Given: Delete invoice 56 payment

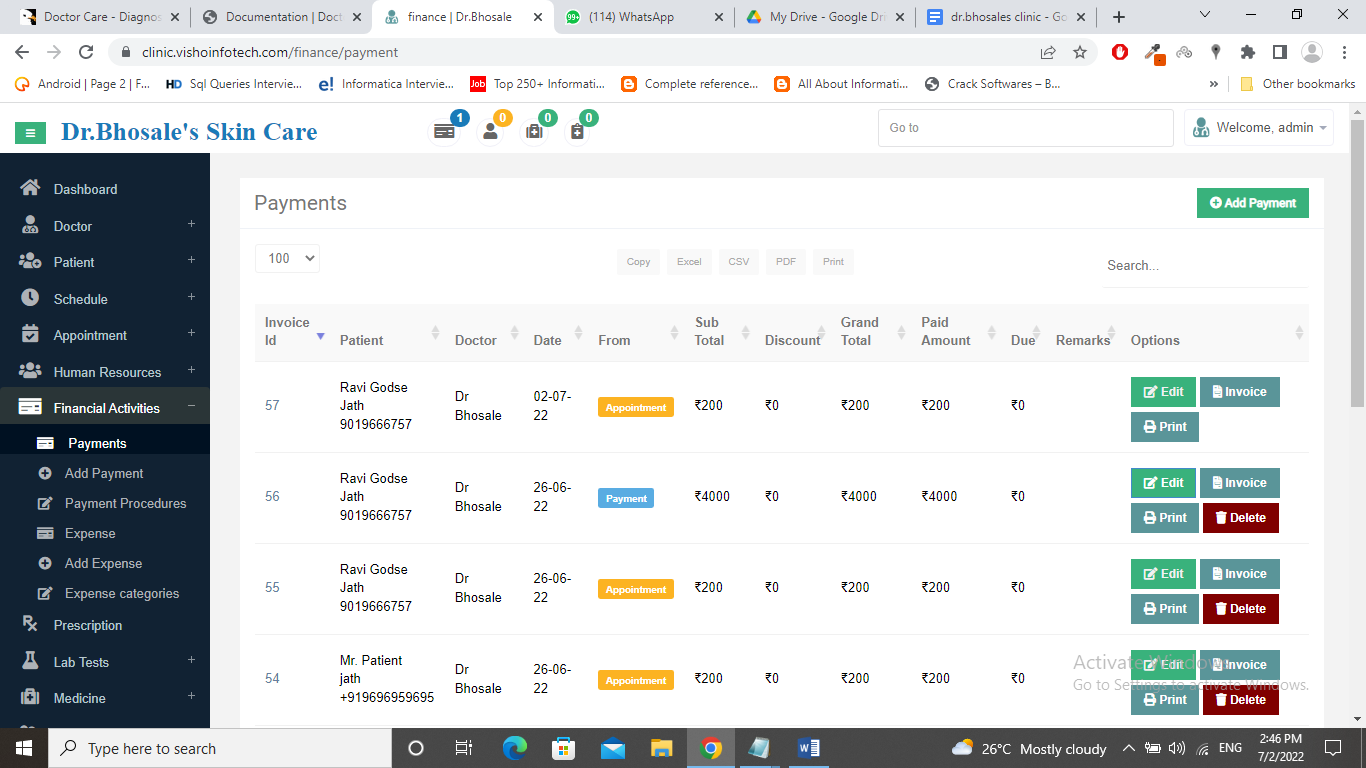Looking at the screenshot, I should pyautogui.click(x=1240, y=518).
